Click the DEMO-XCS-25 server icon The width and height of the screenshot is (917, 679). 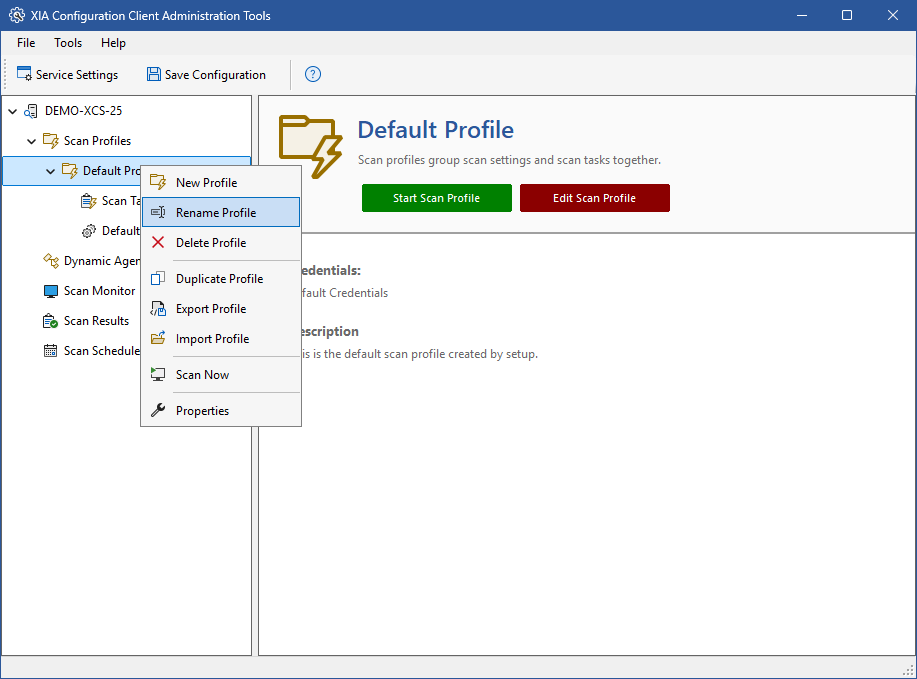(32, 111)
